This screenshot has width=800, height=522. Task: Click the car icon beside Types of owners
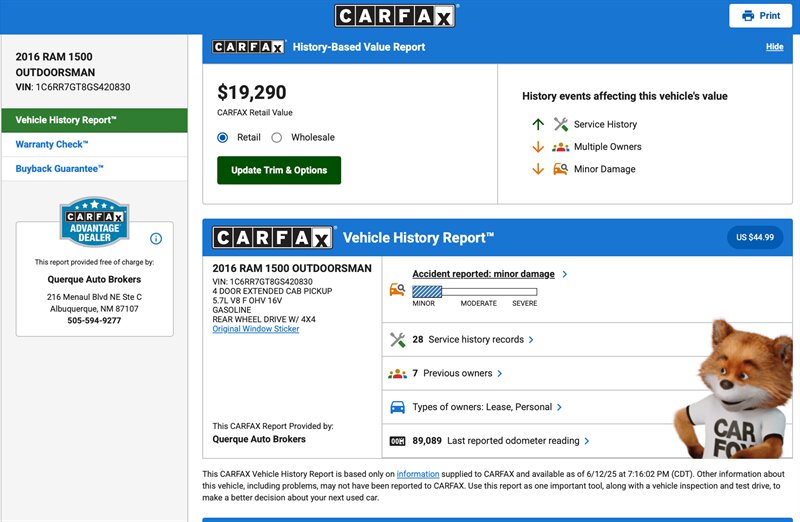[x=397, y=407]
